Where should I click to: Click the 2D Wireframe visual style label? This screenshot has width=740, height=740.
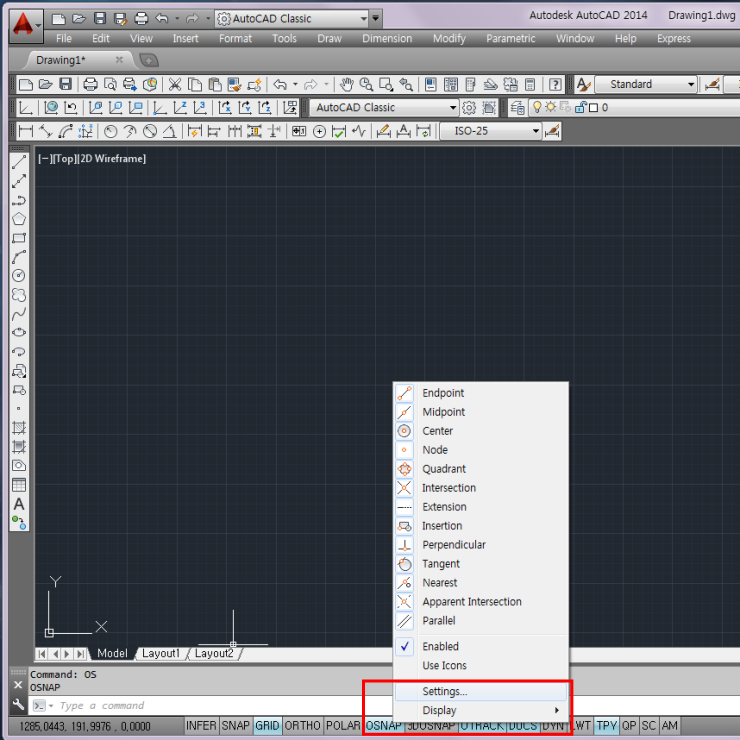pyautogui.click(x=112, y=159)
